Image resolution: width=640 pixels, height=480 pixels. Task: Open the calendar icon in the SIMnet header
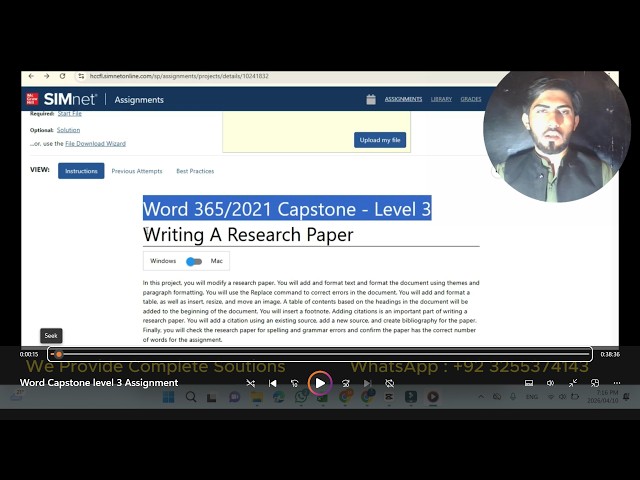(x=371, y=99)
